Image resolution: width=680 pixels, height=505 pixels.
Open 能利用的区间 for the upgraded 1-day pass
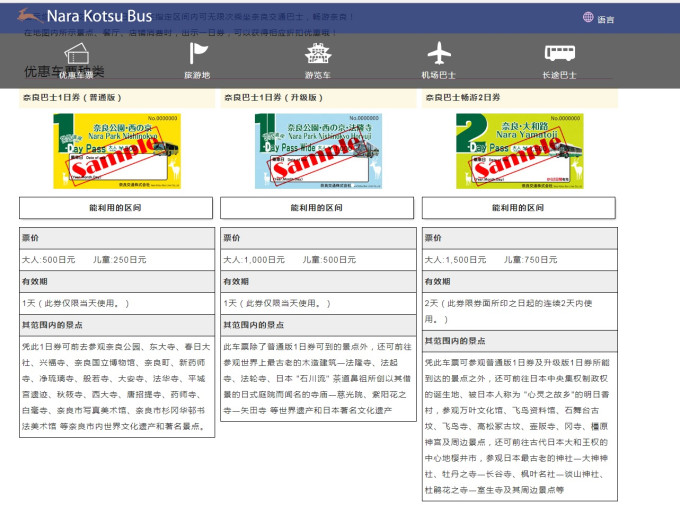[317, 208]
